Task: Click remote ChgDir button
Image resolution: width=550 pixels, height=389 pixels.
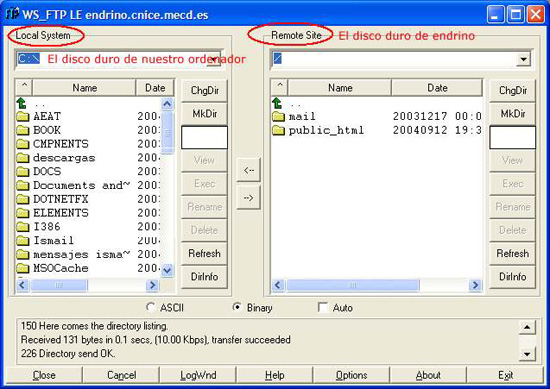Action: [512, 90]
